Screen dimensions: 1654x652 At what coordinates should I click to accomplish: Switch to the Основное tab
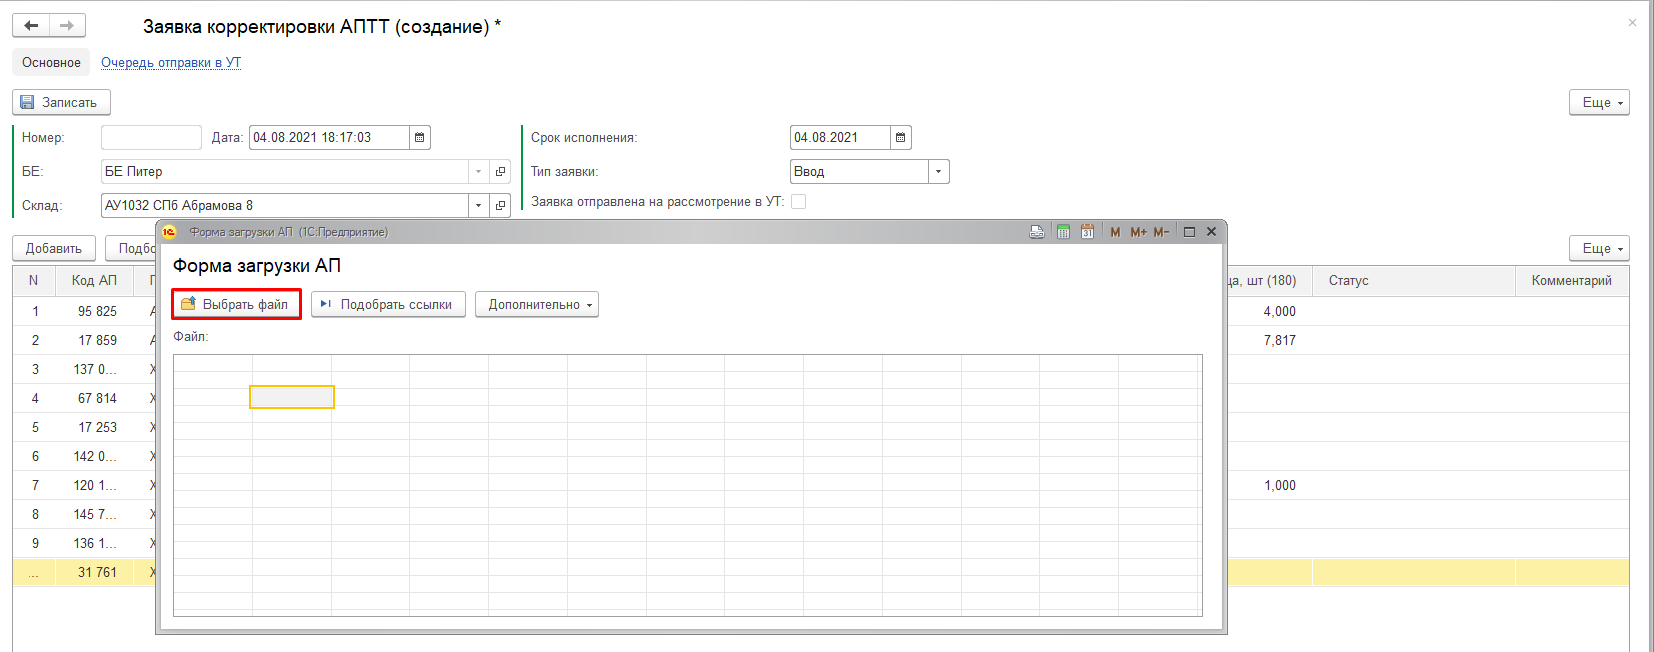51,63
